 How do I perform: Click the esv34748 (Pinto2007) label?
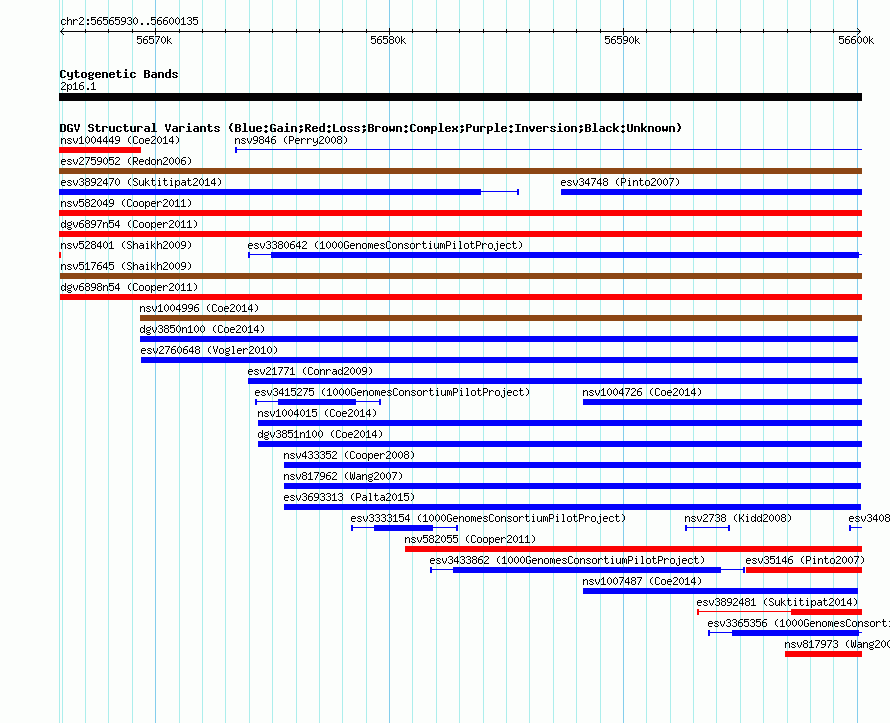click(620, 182)
